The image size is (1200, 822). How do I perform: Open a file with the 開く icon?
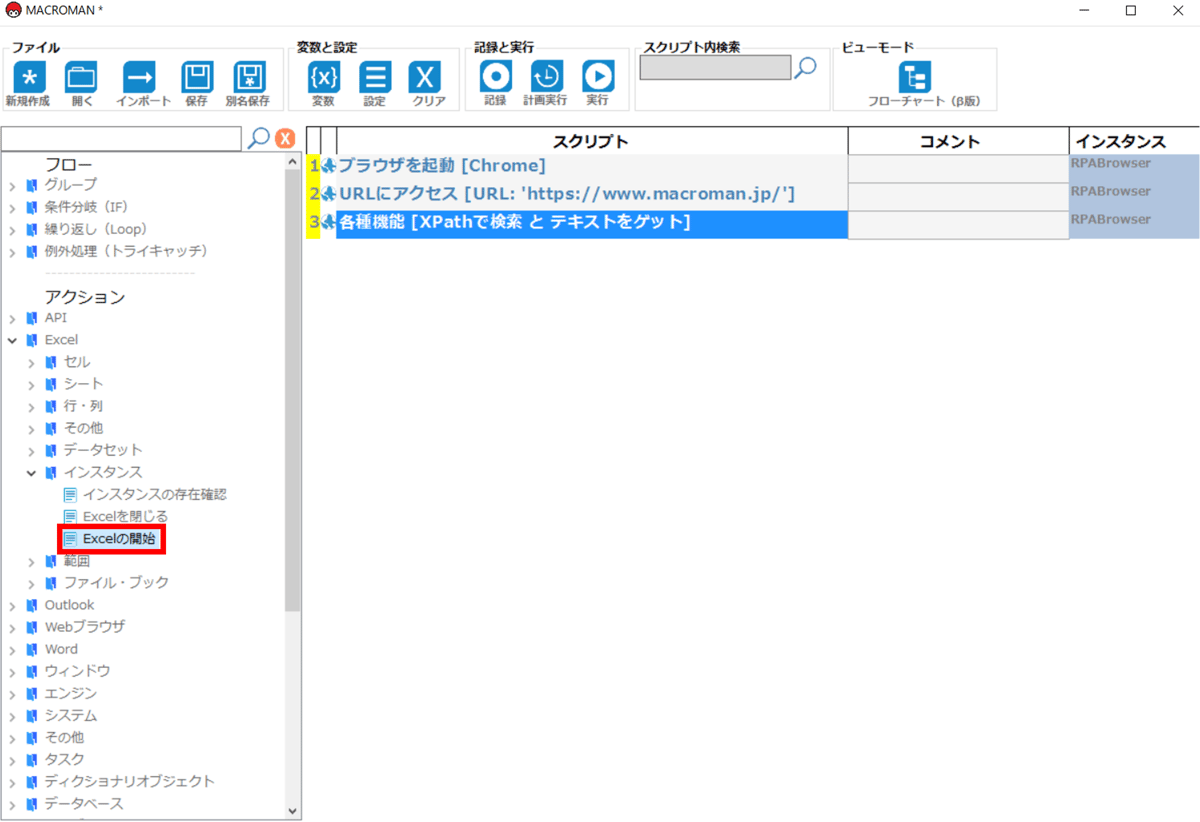(81, 77)
